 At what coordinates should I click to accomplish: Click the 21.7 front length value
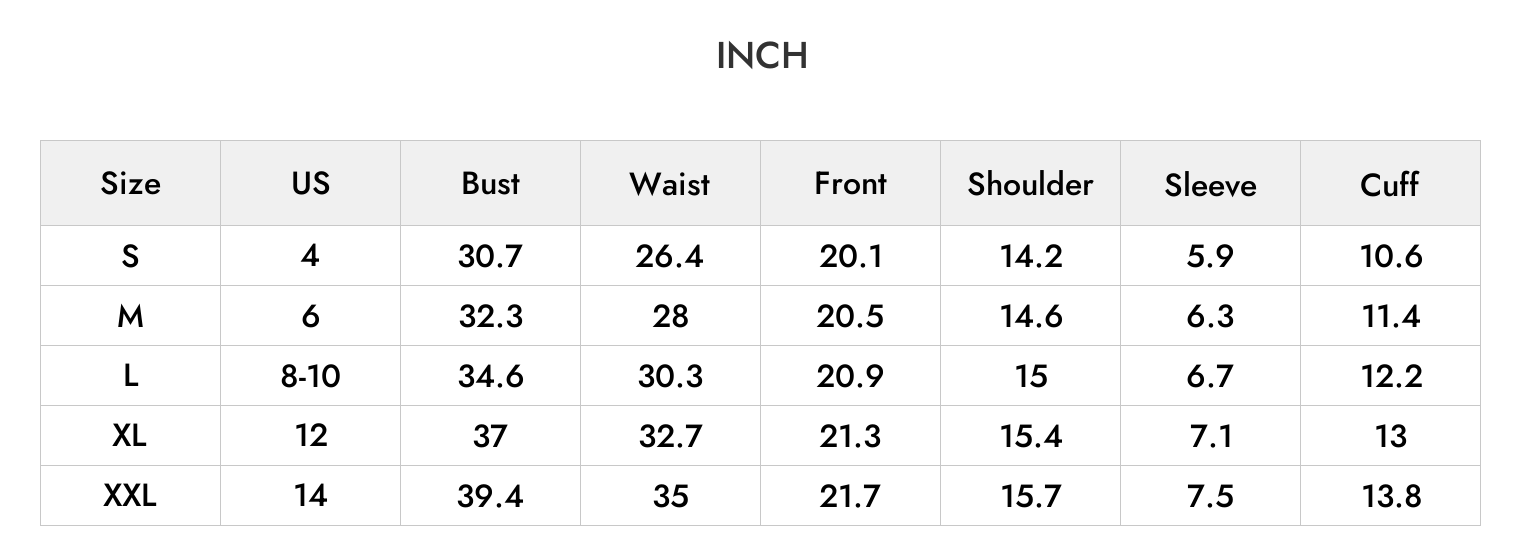point(850,496)
